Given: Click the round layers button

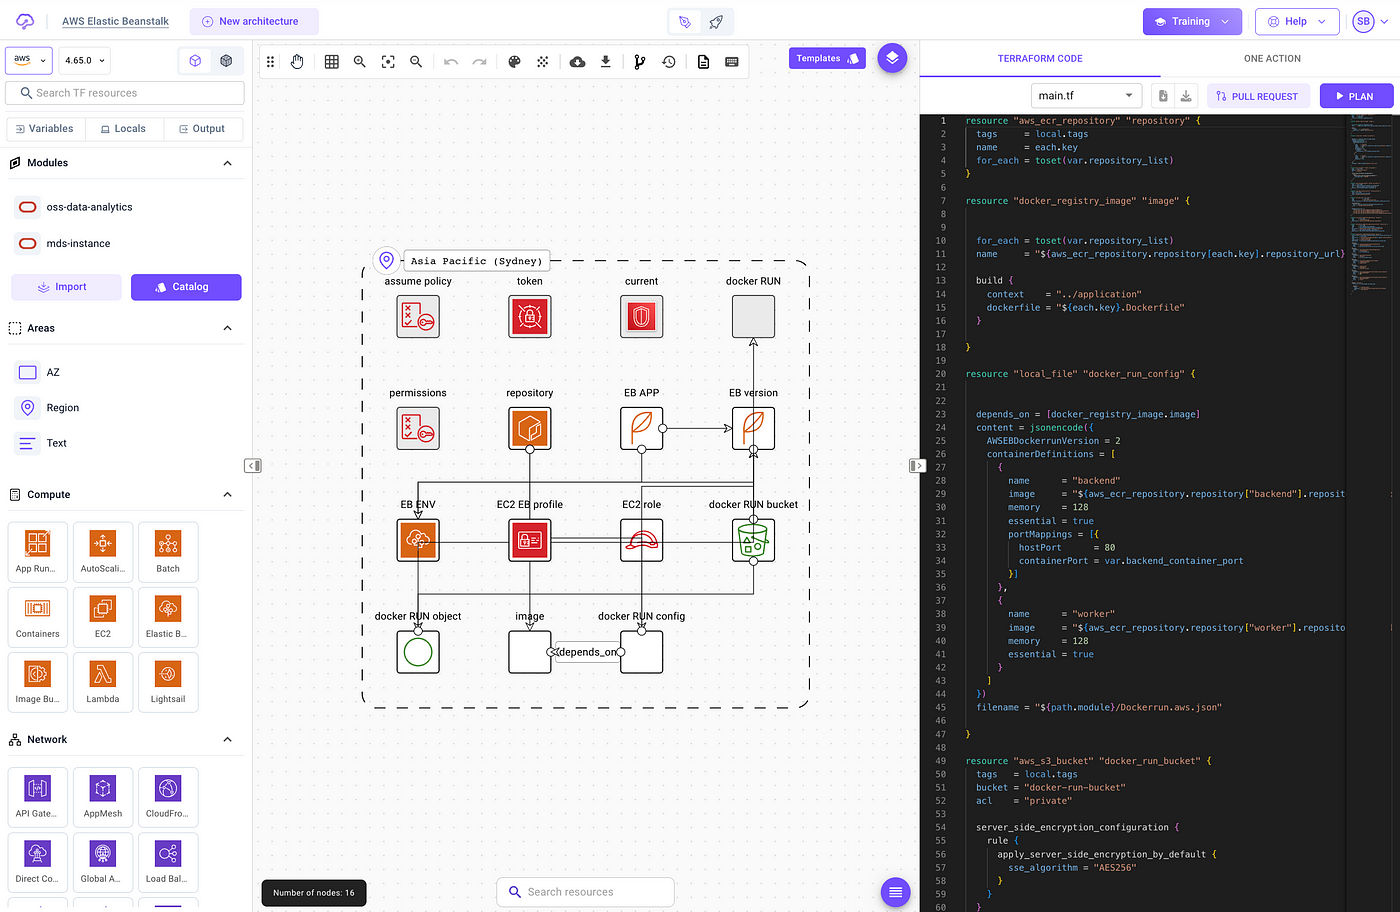Looking at the screenshot, I should 892,58.
